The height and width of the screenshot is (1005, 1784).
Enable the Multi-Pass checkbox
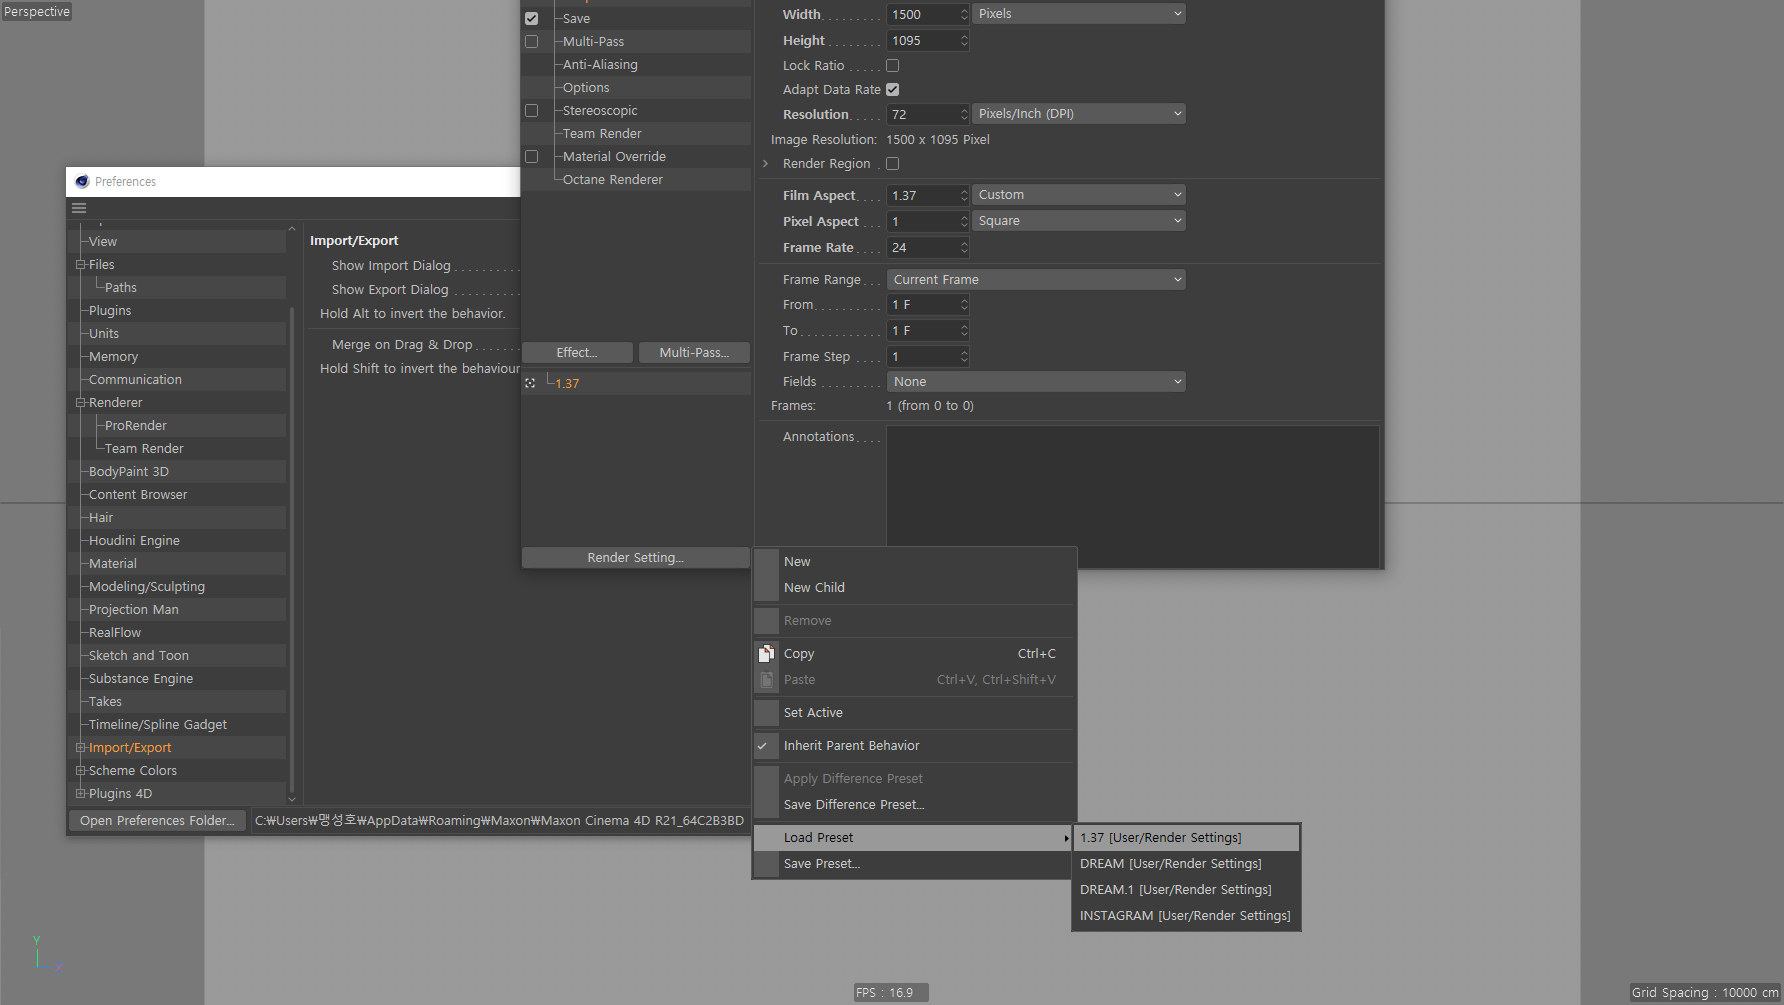pos(531,41)
